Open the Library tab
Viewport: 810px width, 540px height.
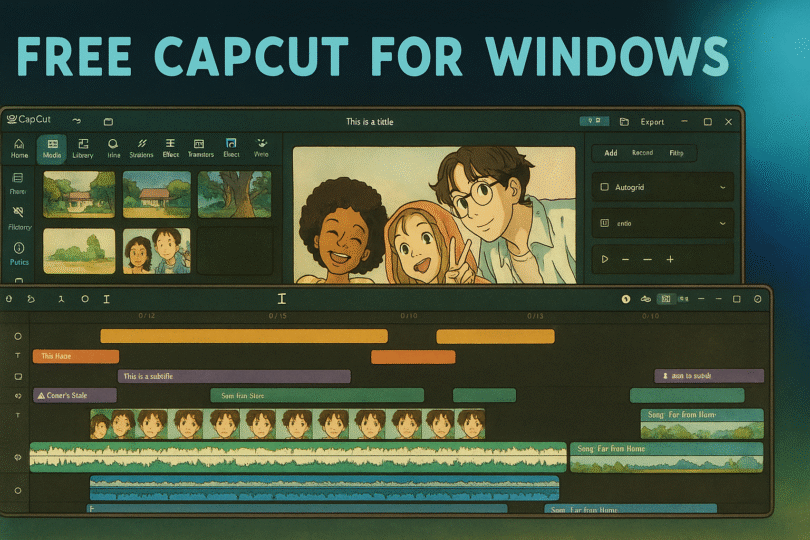[83, 148]
